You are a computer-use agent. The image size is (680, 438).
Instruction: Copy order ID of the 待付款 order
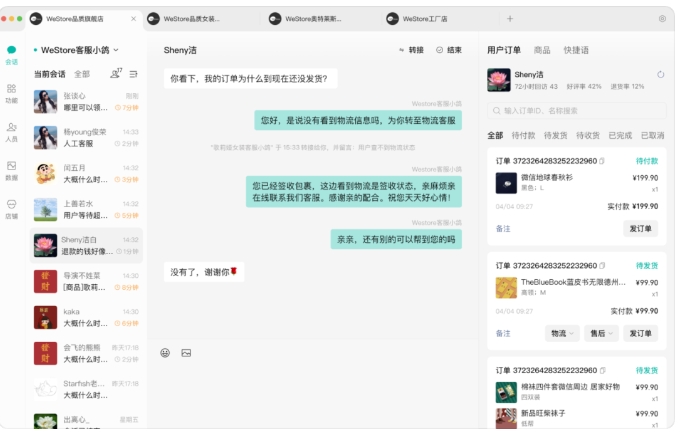tap(602, 161)
